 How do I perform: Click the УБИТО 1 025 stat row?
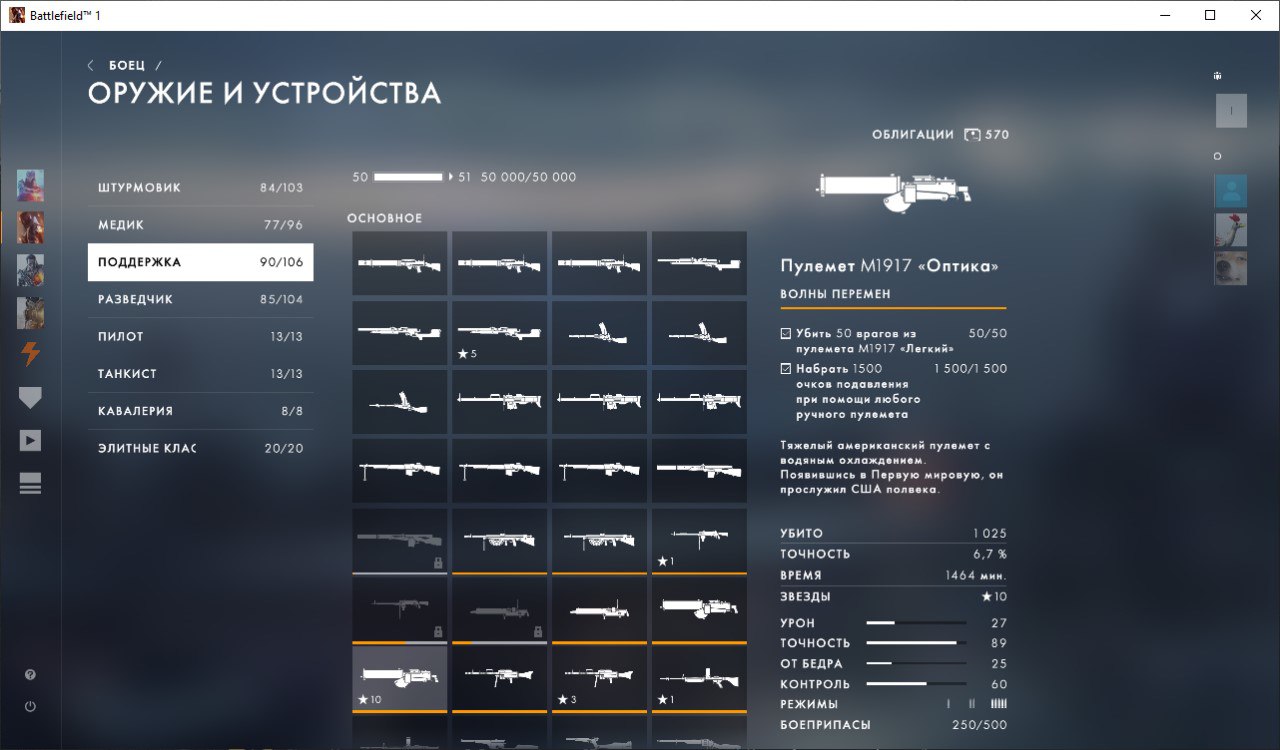point(893,533)
